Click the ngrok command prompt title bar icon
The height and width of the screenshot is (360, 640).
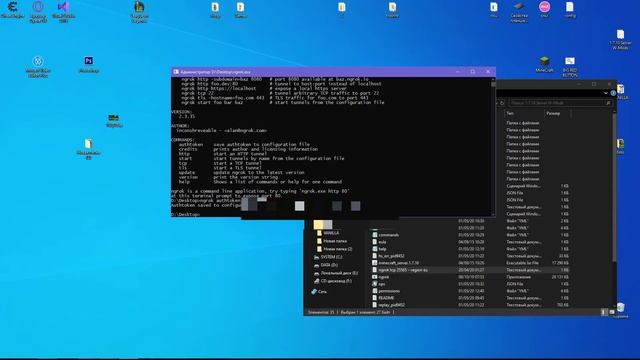pos(176,72)
